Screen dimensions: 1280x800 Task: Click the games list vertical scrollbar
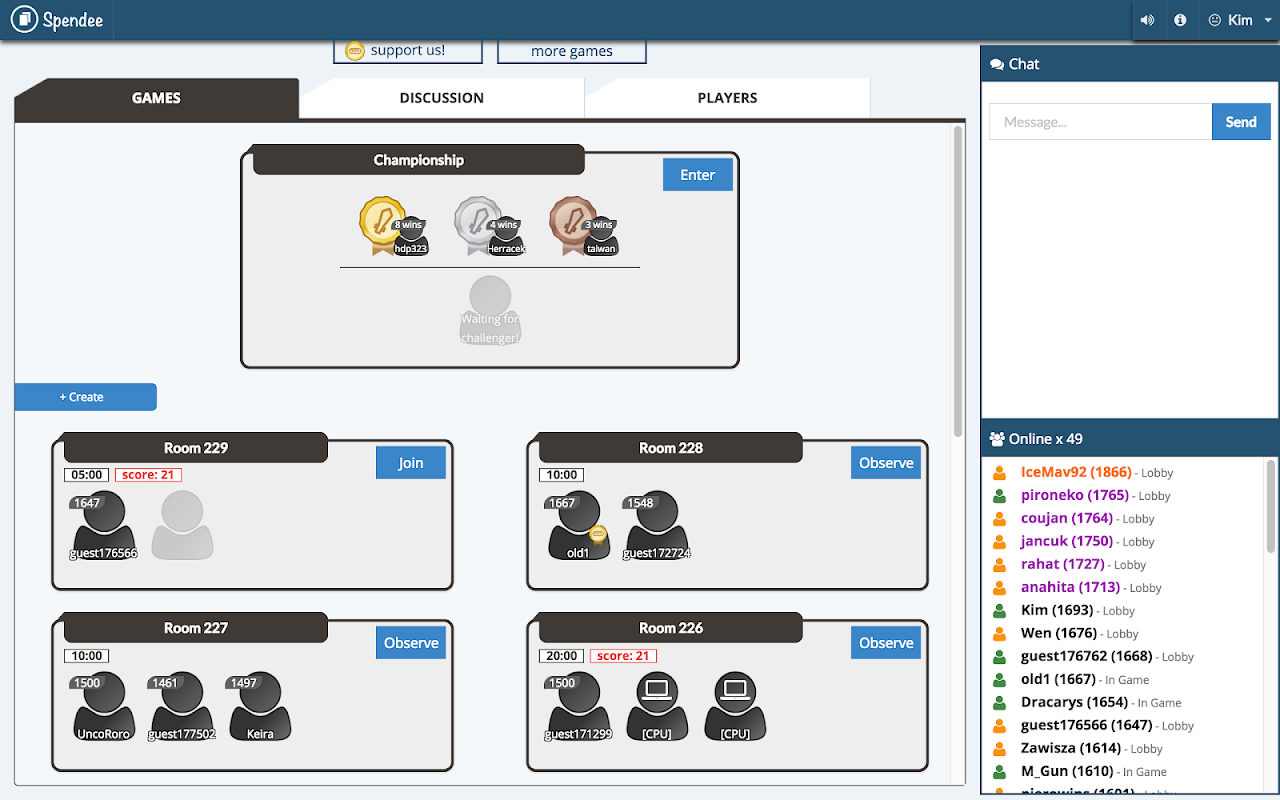pyautogui.click(x=958, y=280)
